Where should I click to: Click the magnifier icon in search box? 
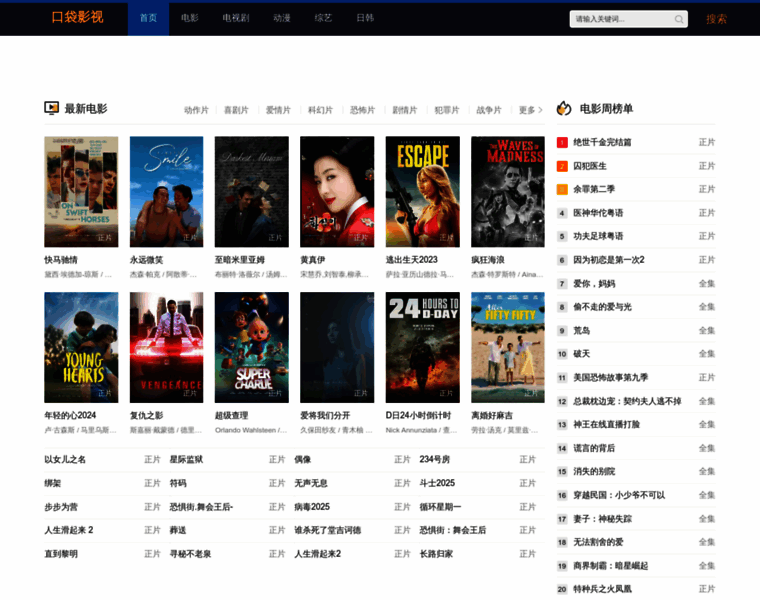pyautogui.click(x=679, y=19)
